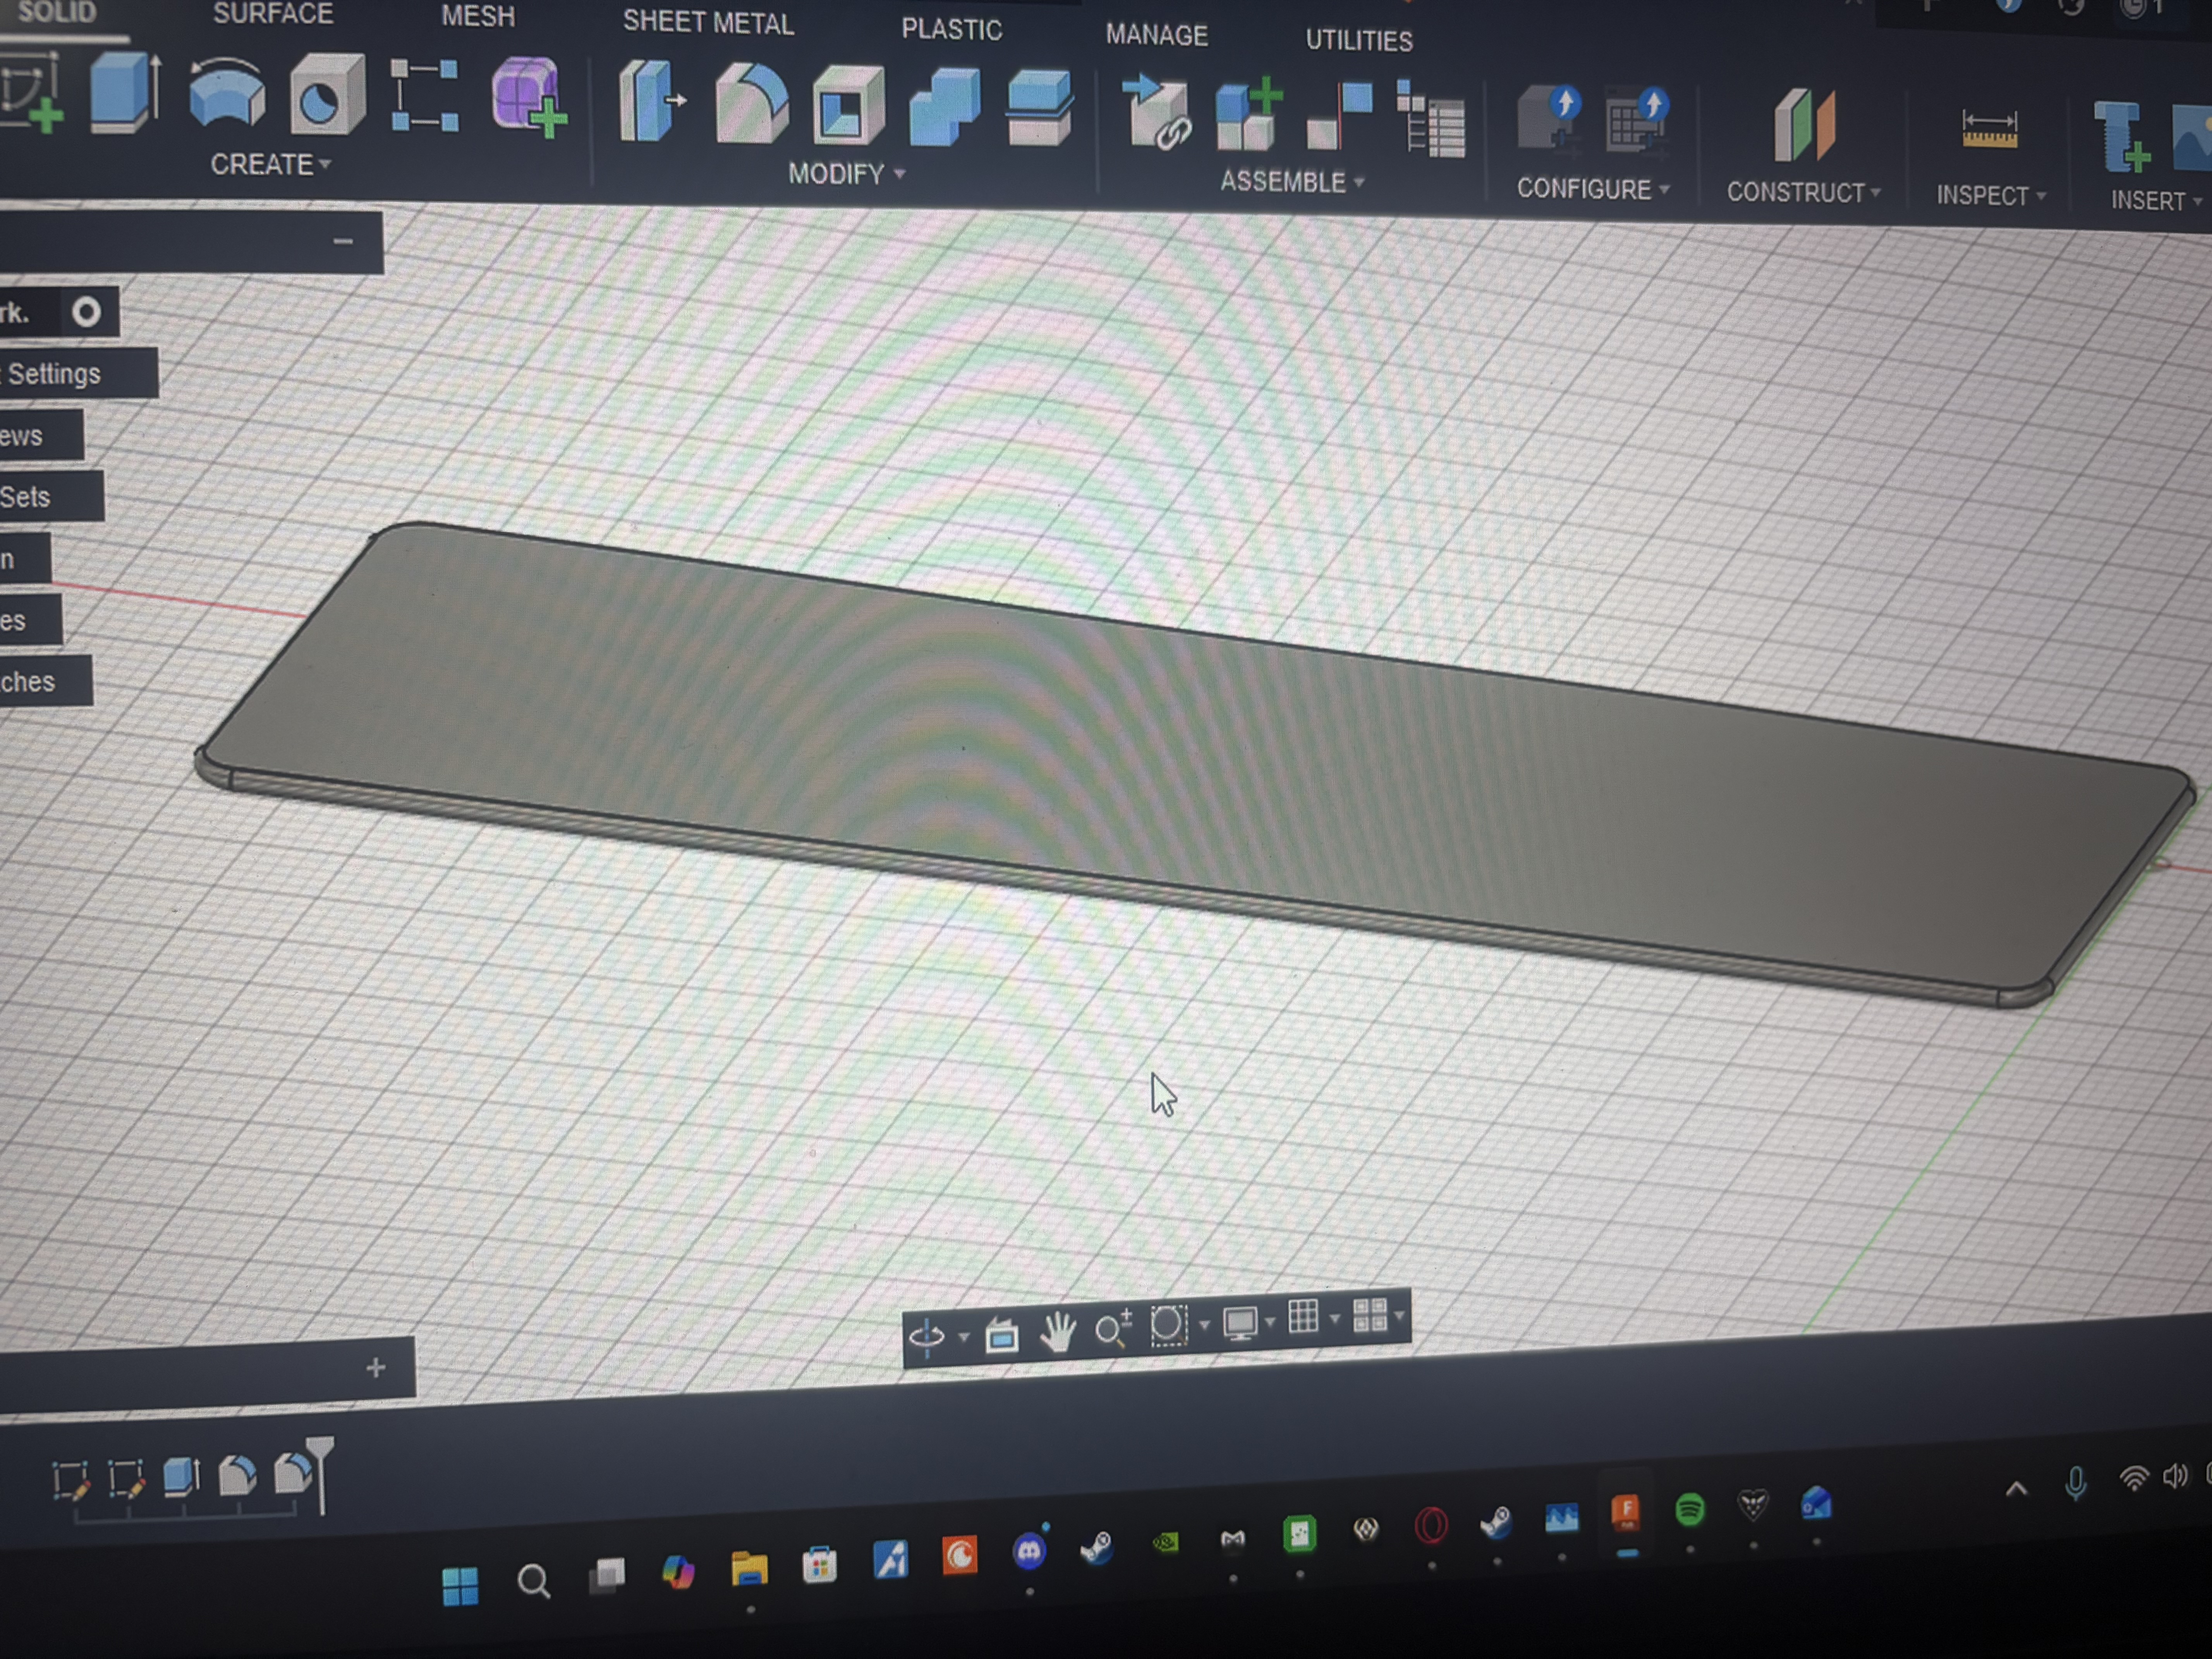Switch to the SHEET METAL tab

(x=708, y=23)
